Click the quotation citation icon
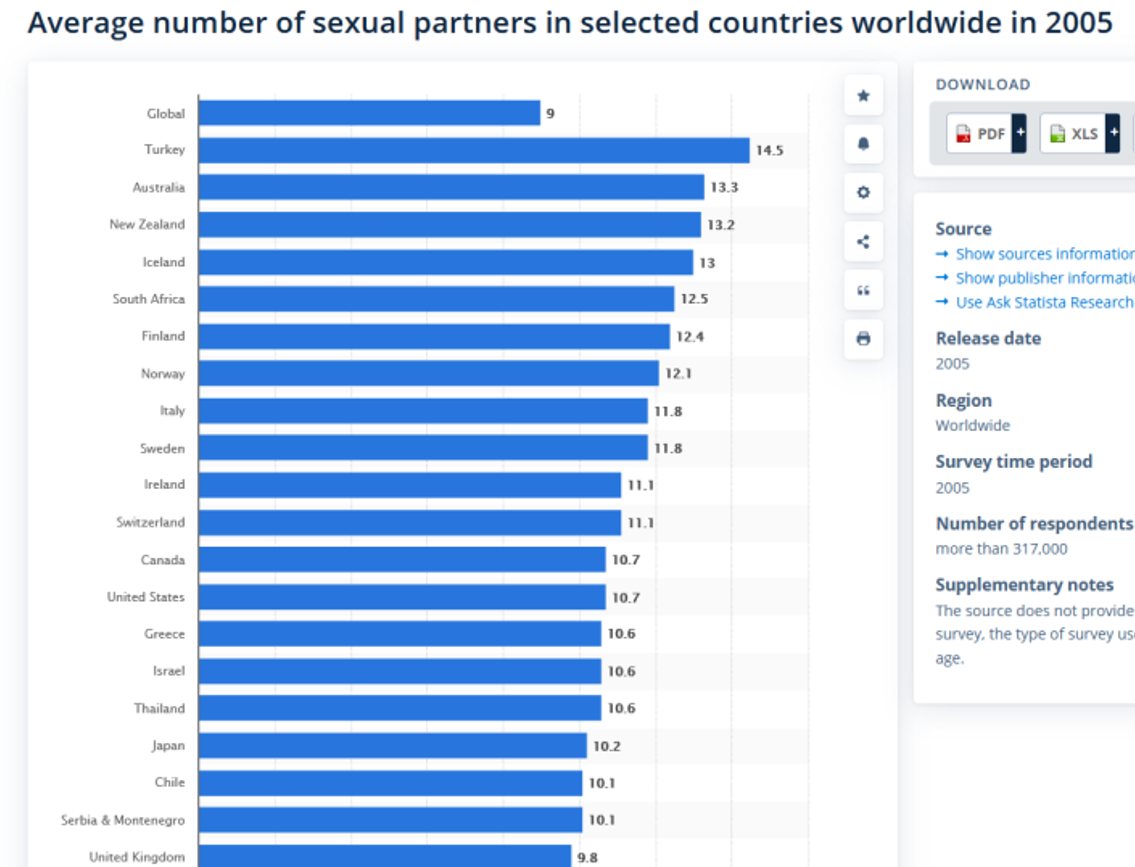This screenshot has width=1135, height=867. click(x=863, y=290)
